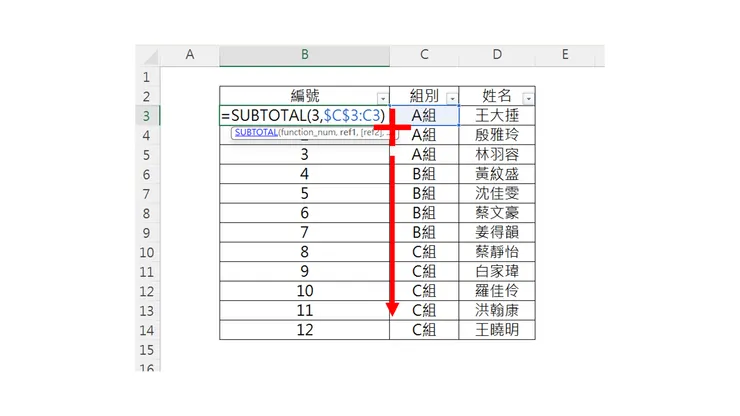This screenshot has height=416, width=740.
Task: Select row header 15
Action: point(147,350)
